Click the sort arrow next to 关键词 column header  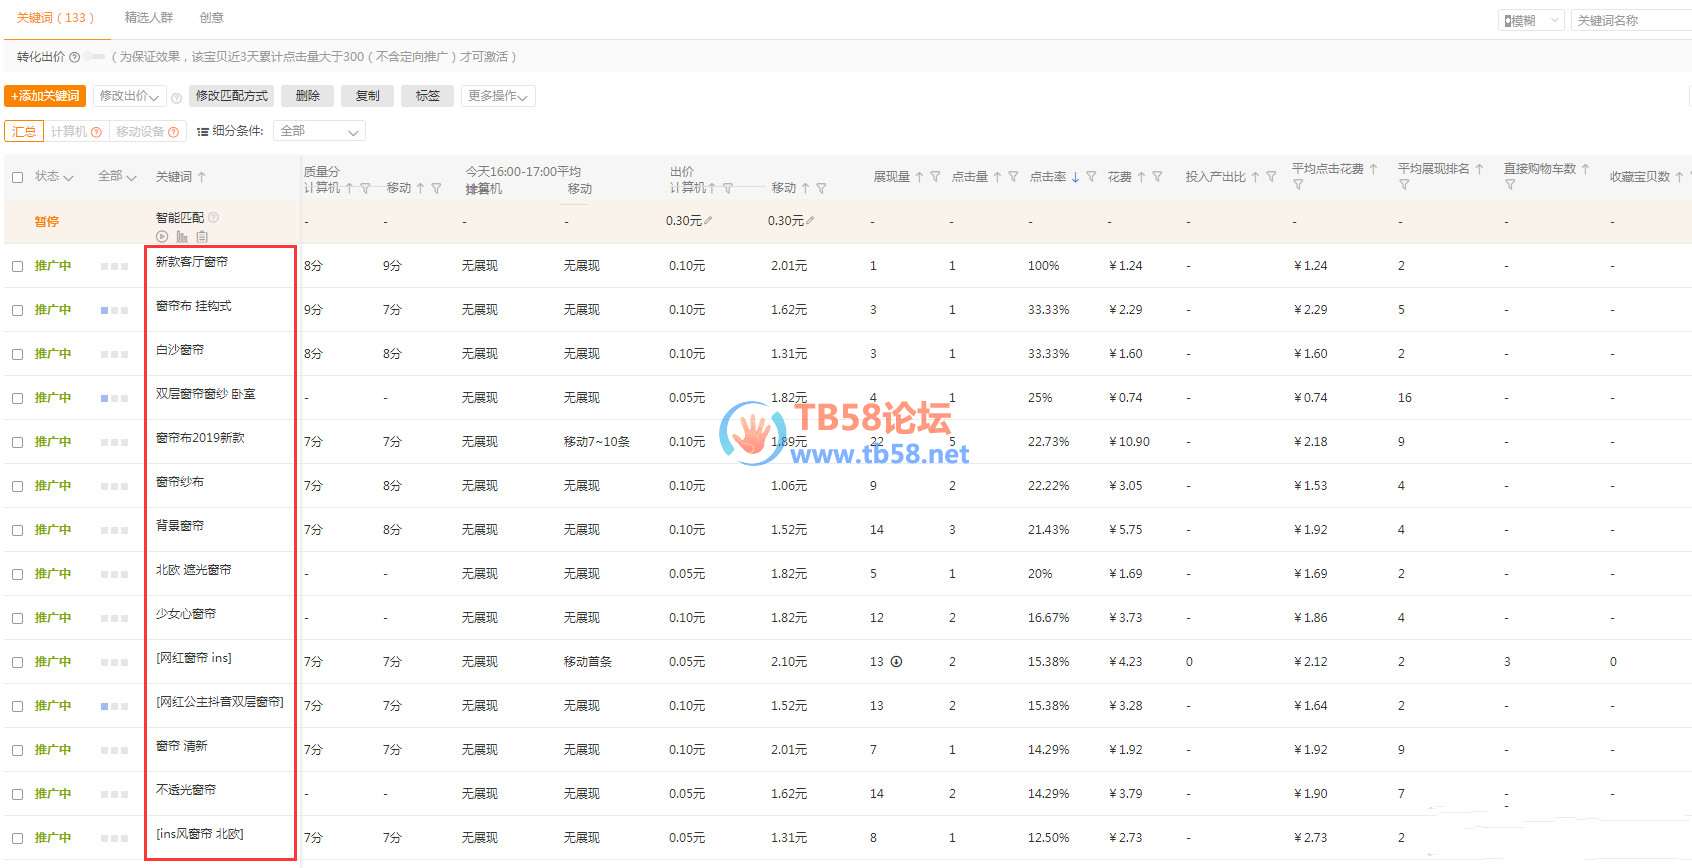(x=202, y=177)
